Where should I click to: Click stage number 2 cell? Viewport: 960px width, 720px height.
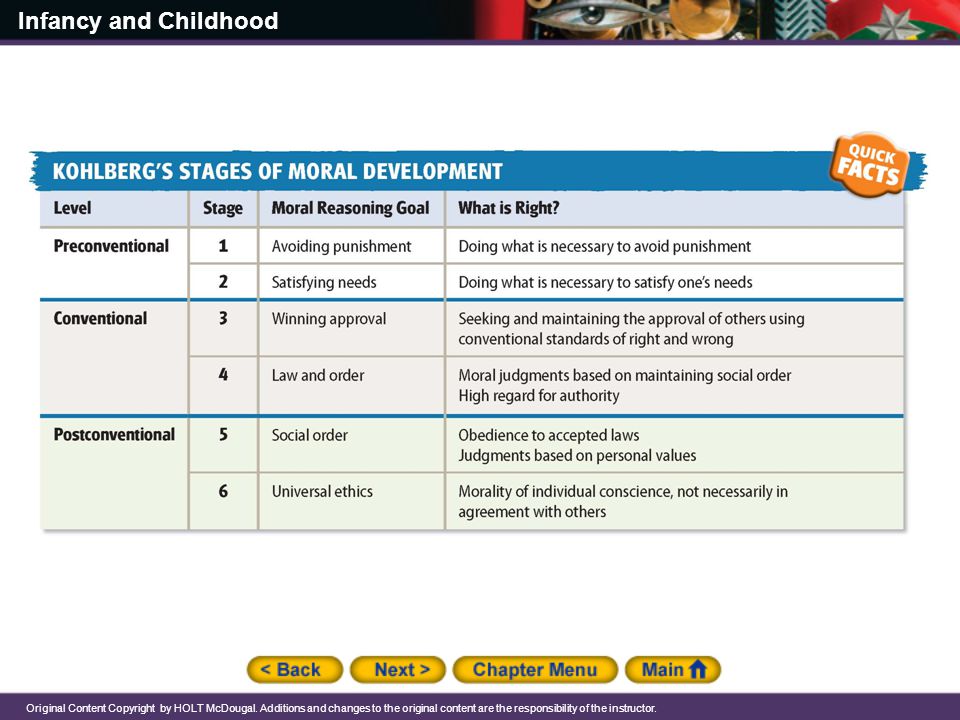(223, 282)
